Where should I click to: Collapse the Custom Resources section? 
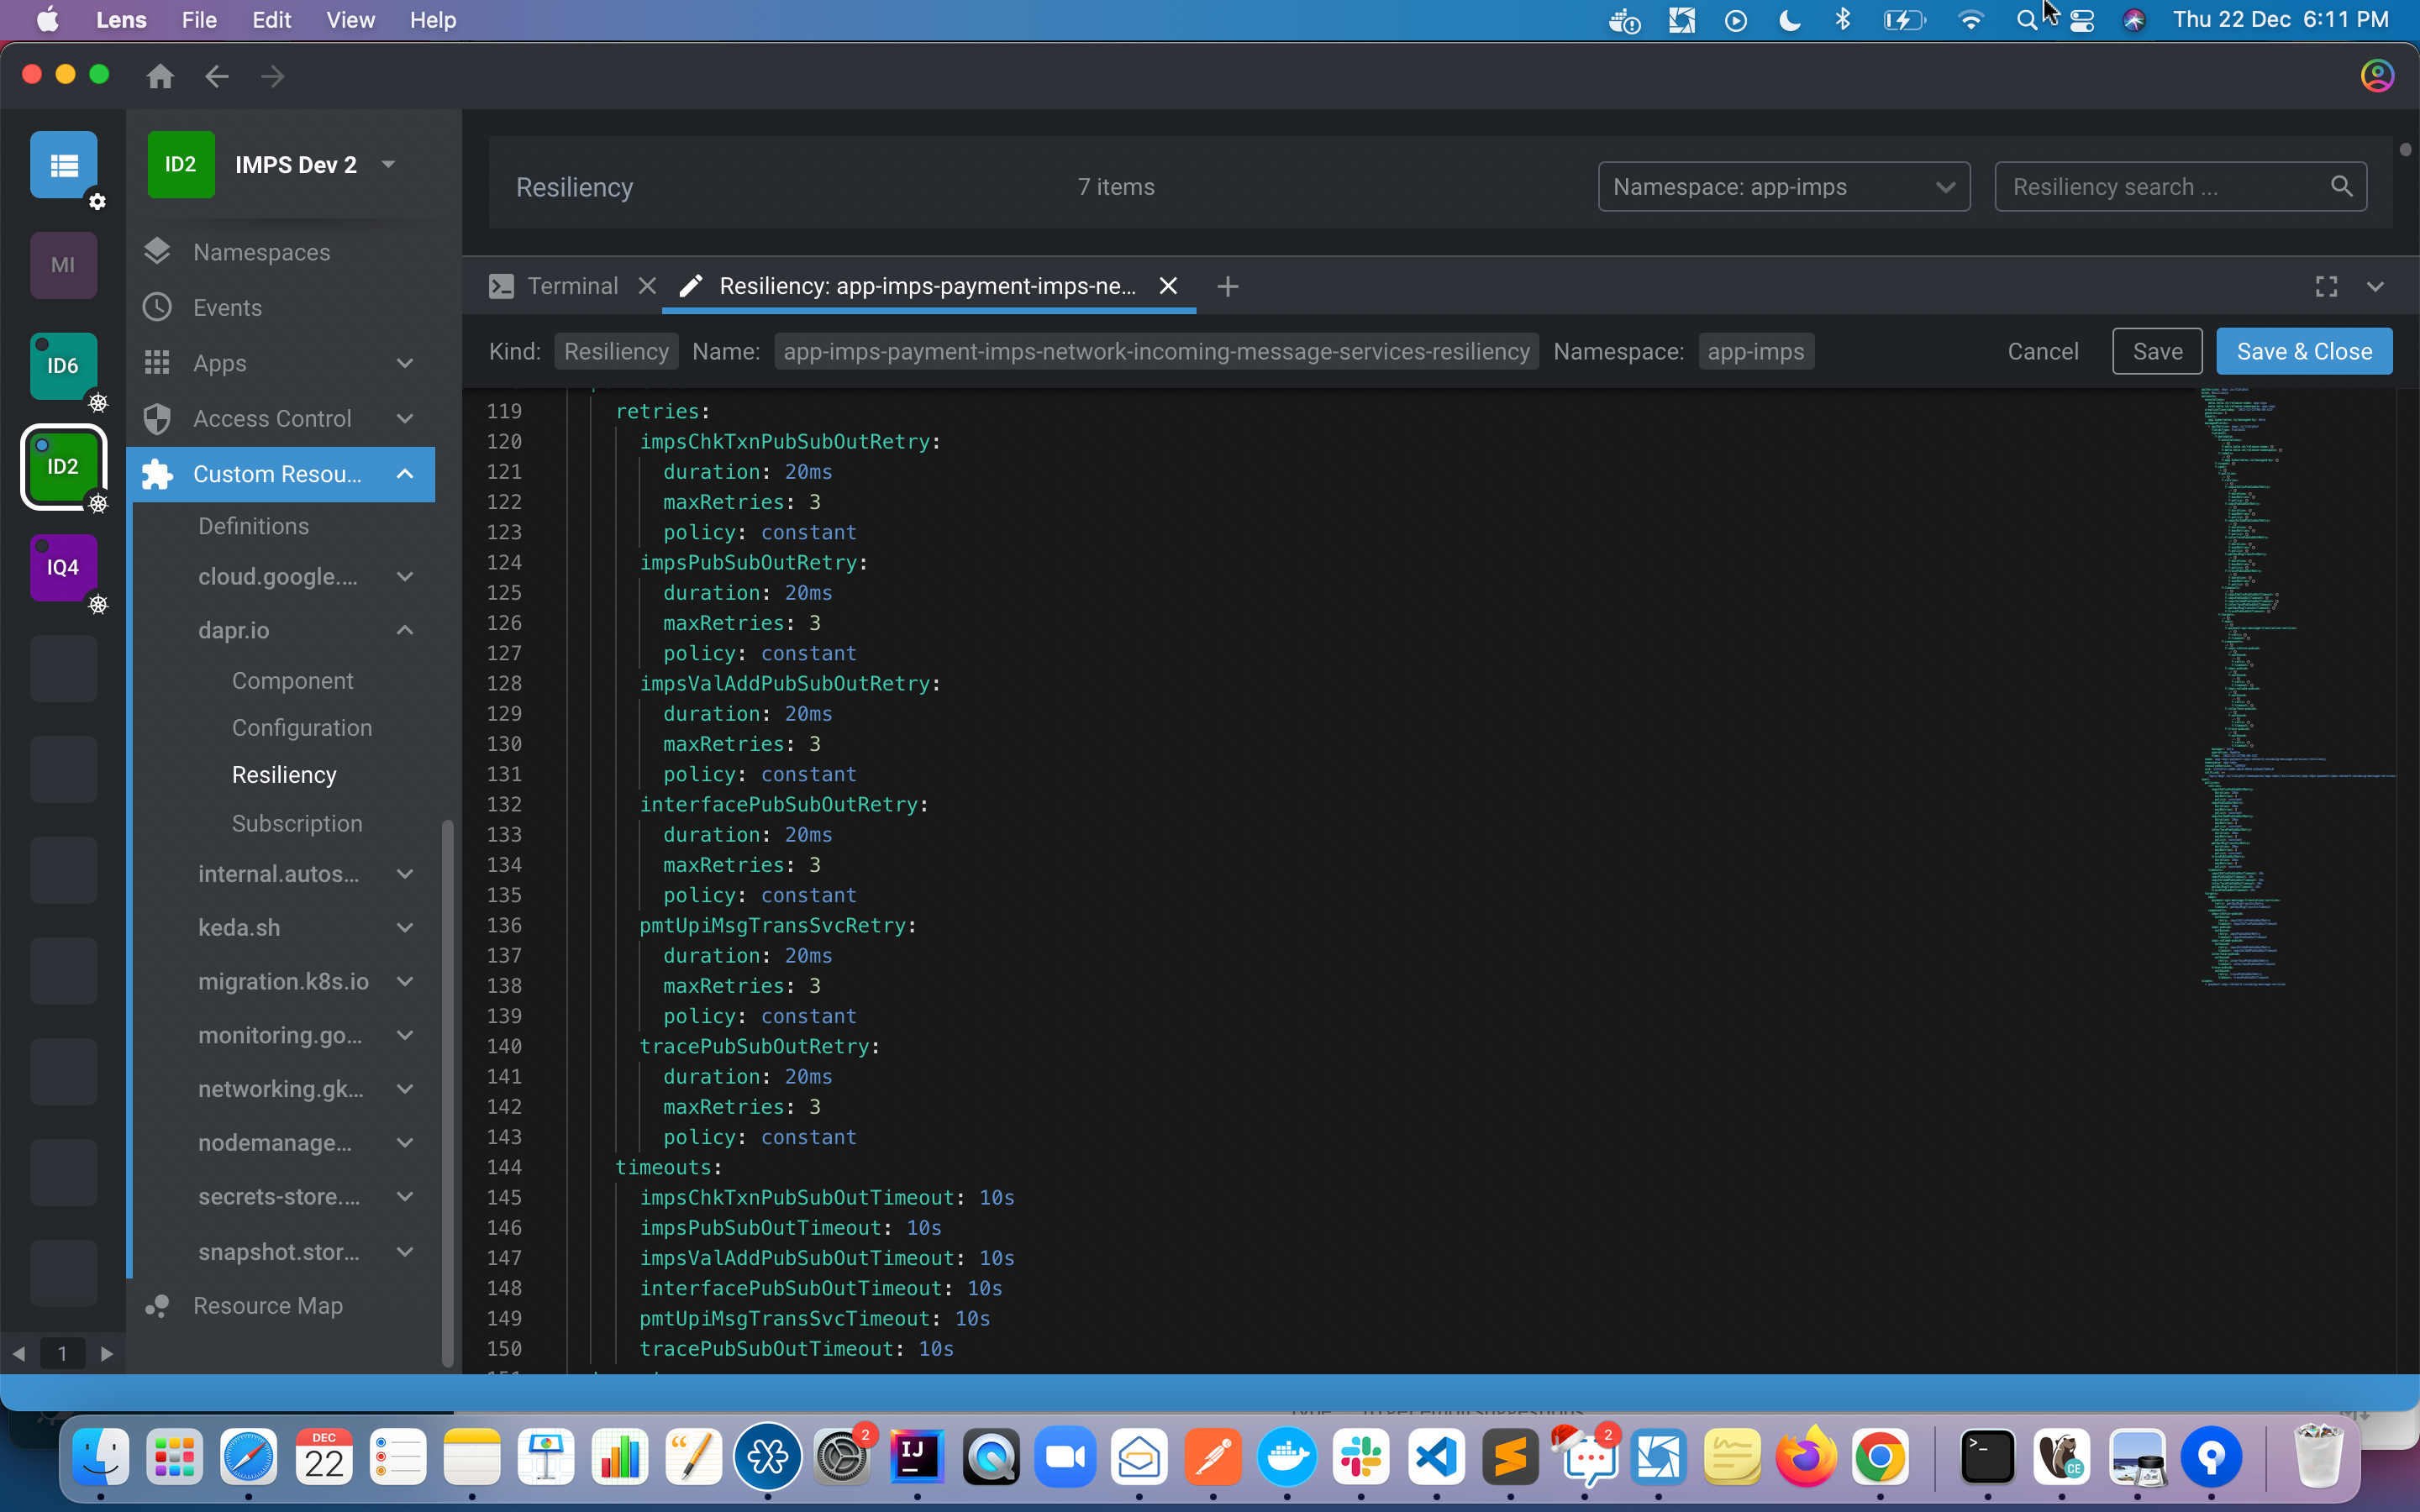tap(405, 474)
